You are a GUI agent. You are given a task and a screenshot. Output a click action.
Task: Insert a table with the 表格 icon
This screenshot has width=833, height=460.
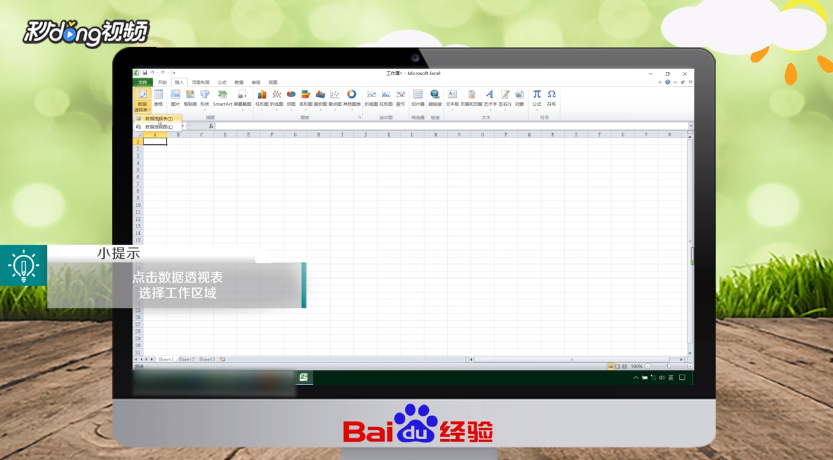coord(158,98)
